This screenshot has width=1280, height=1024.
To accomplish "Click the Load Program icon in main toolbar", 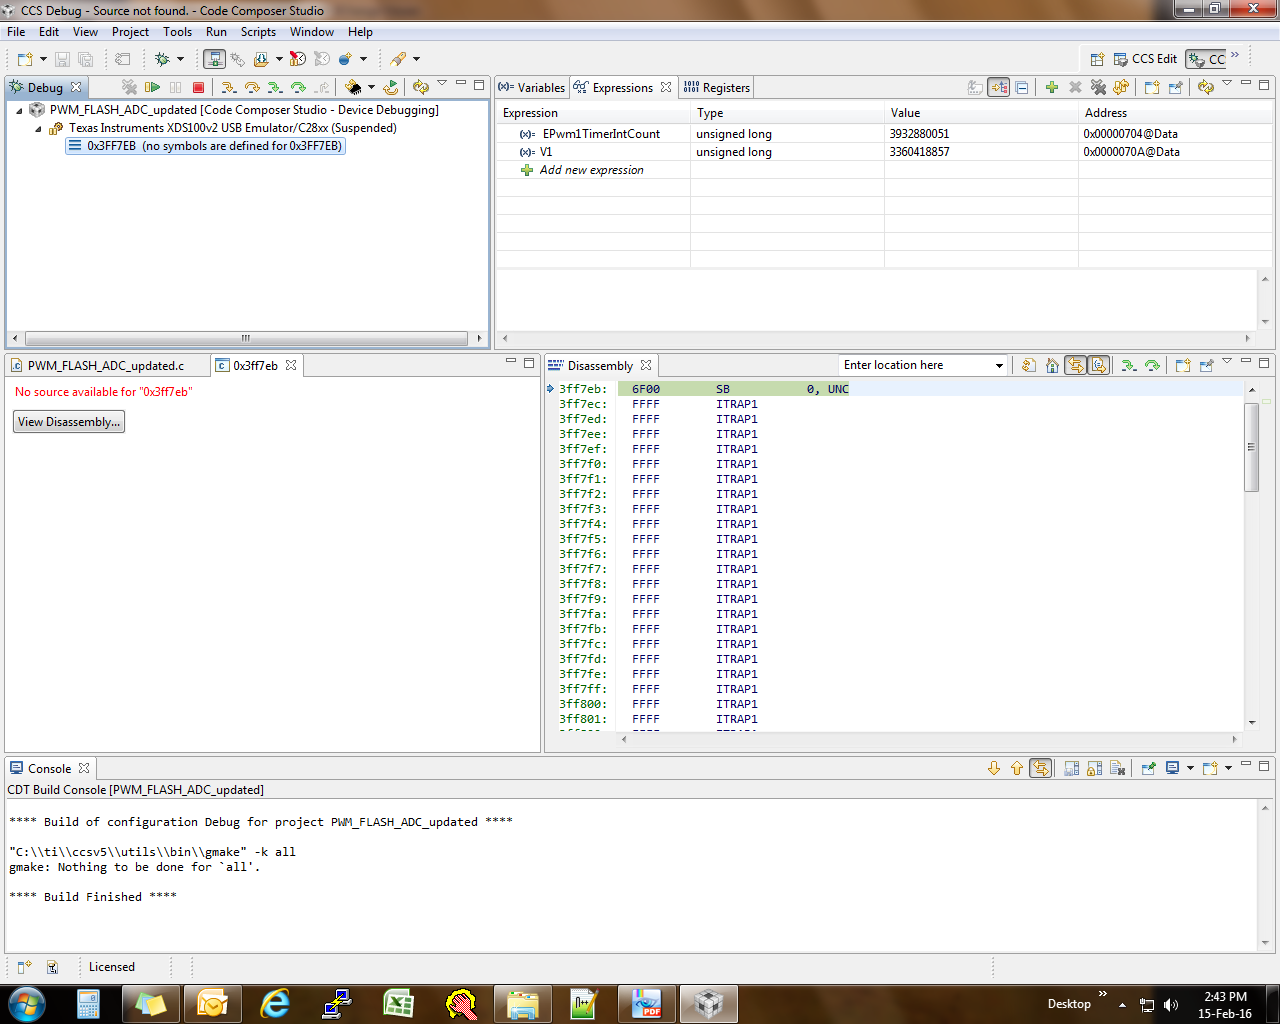I will coord(261,59).
